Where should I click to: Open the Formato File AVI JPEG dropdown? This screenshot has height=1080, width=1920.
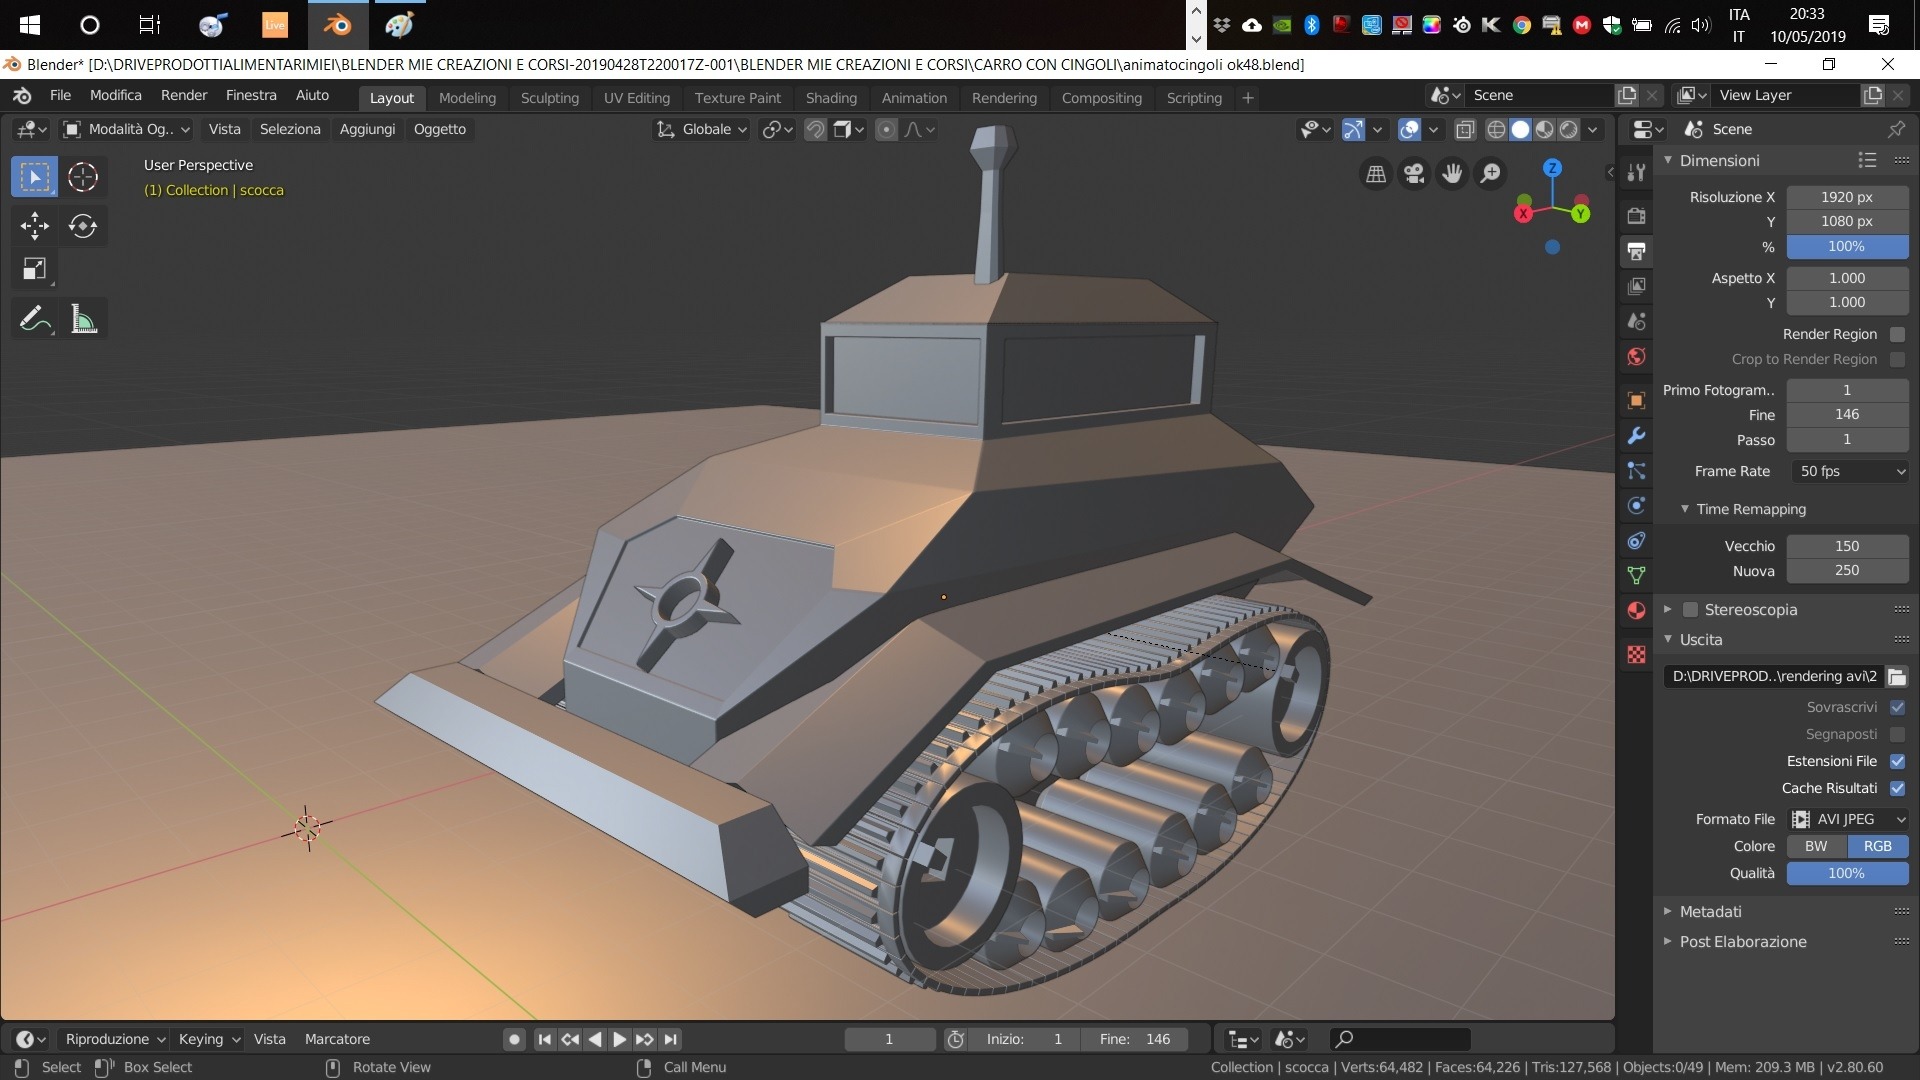(1848, 819)
